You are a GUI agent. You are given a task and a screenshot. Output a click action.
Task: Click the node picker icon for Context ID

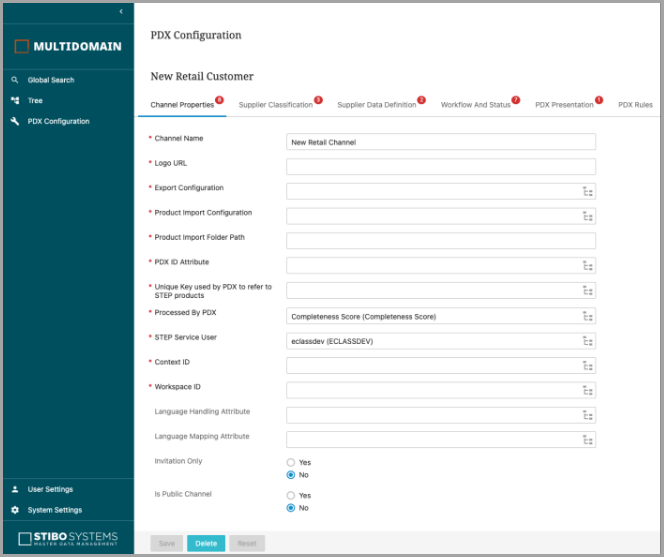tap(587, 366)
